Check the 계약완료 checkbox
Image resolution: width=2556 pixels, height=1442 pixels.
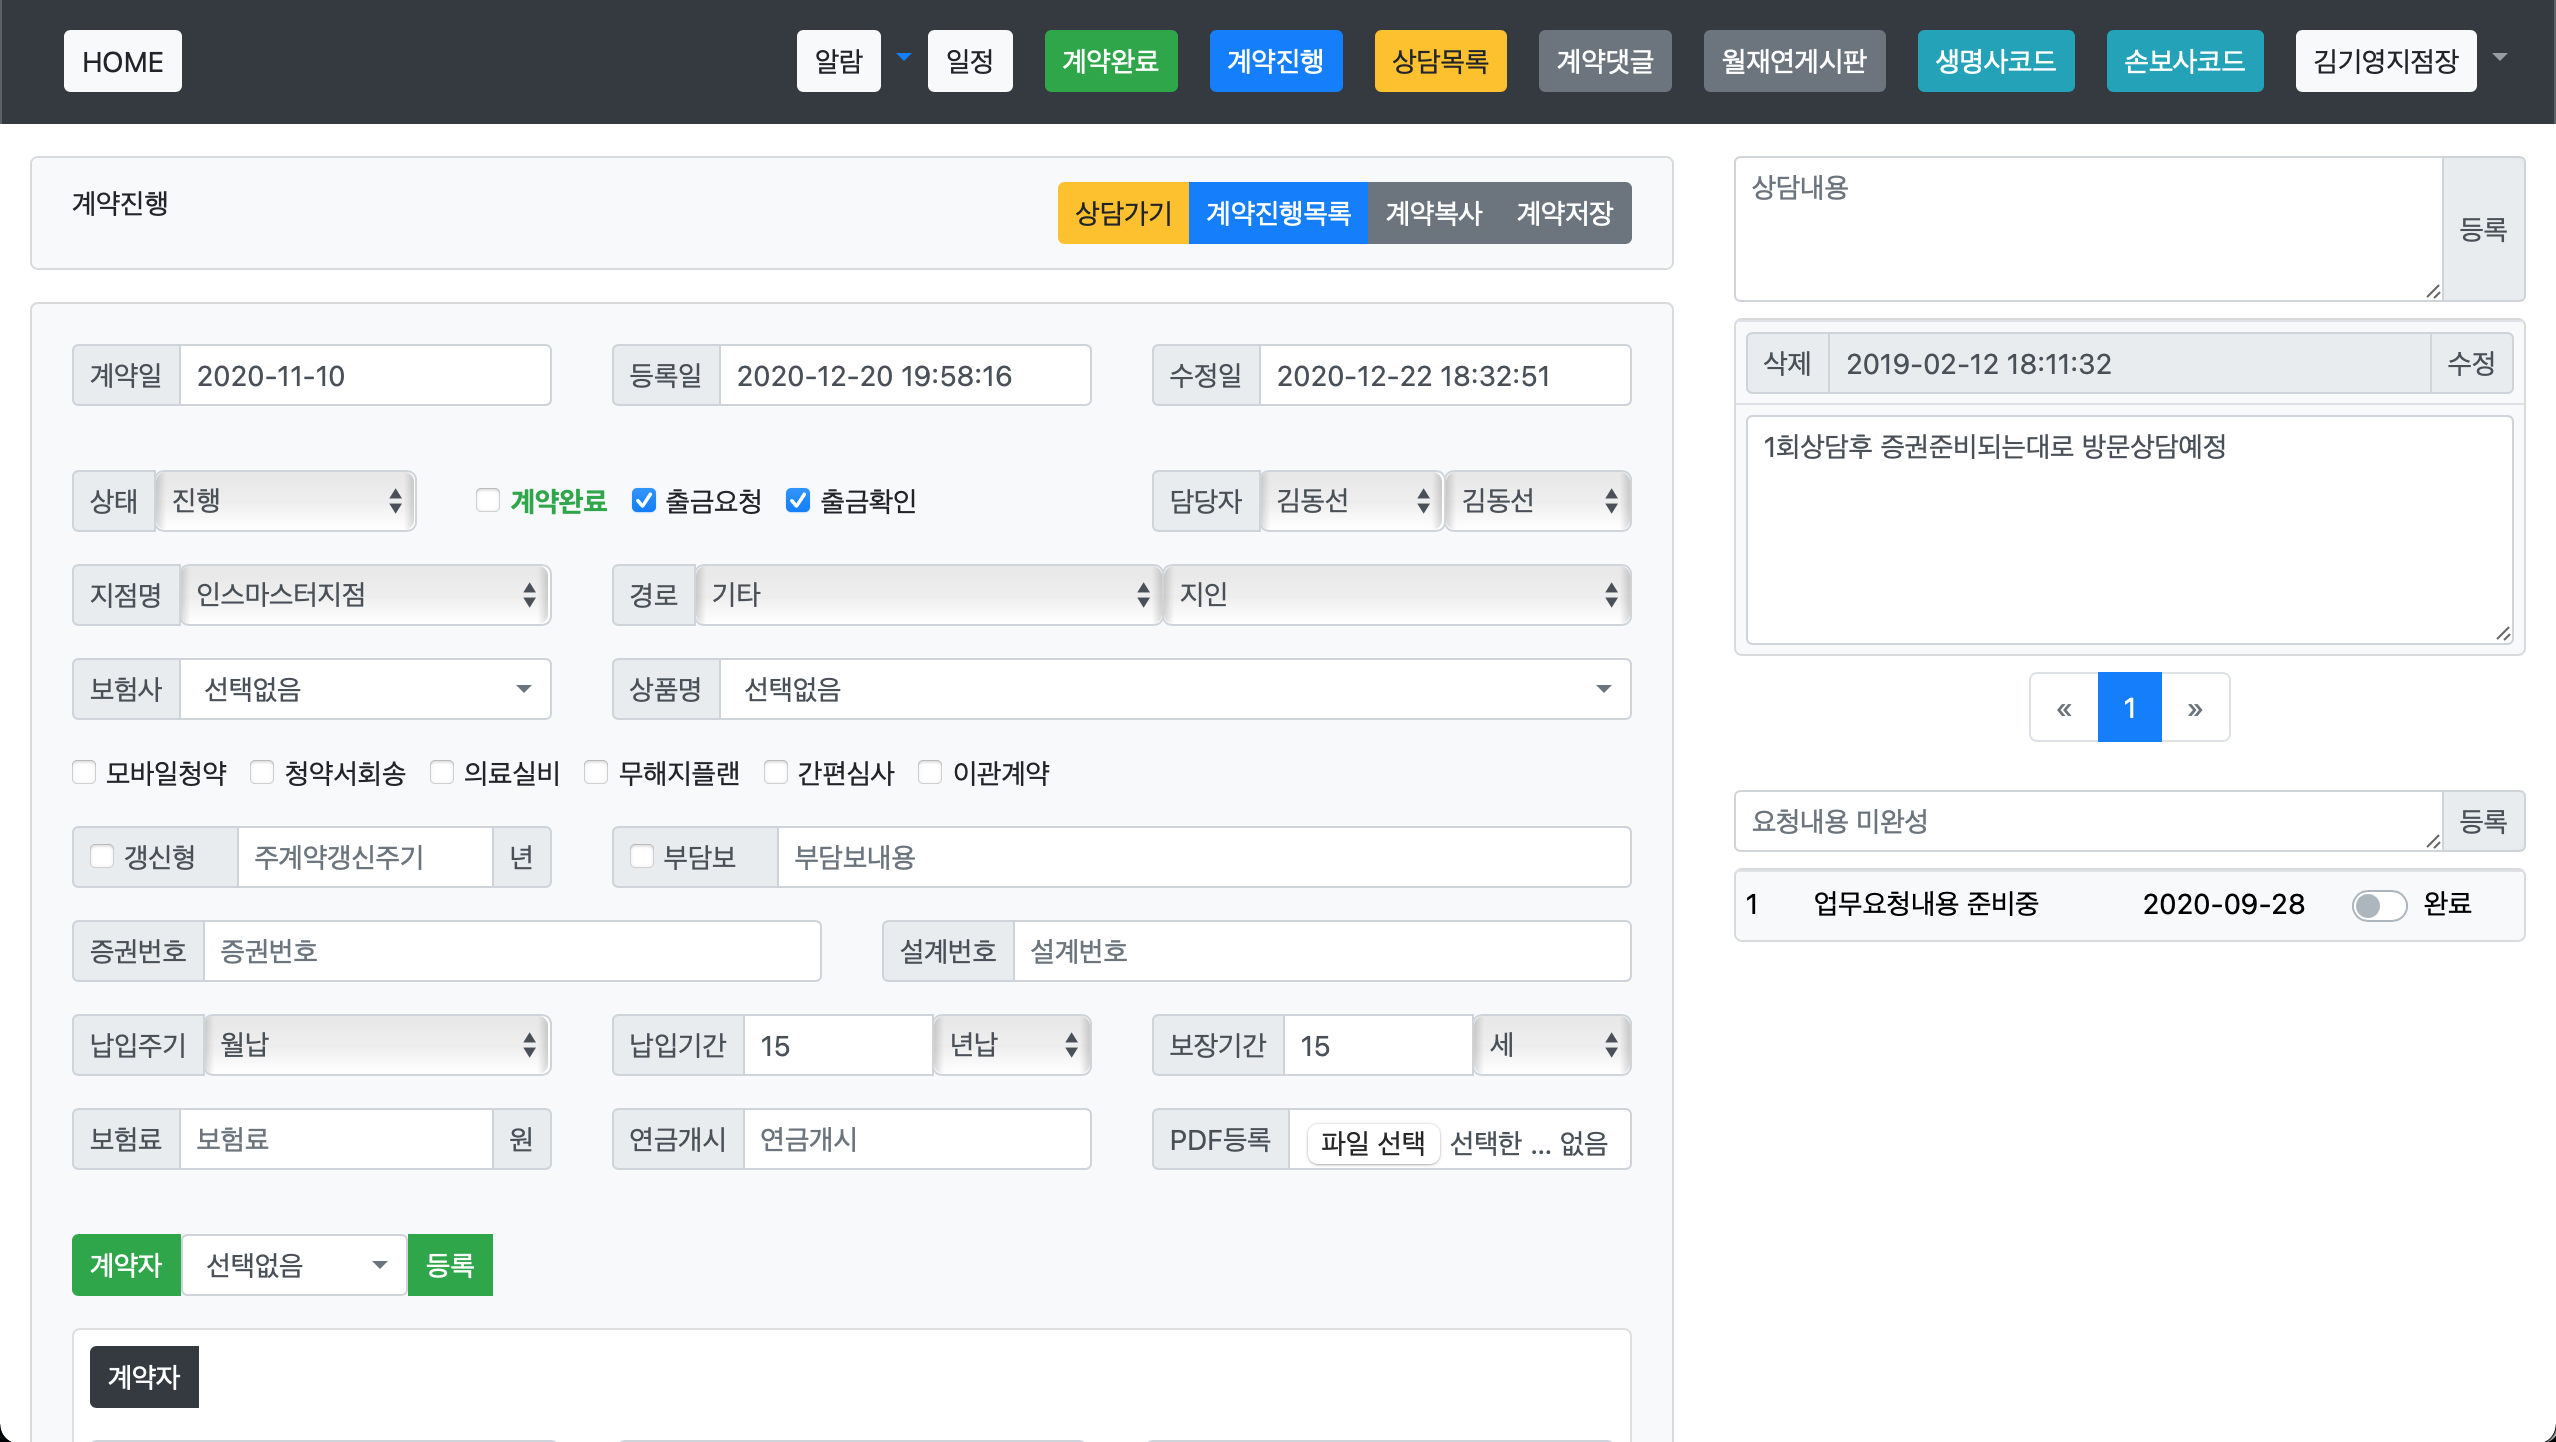(x=488, y=500)
